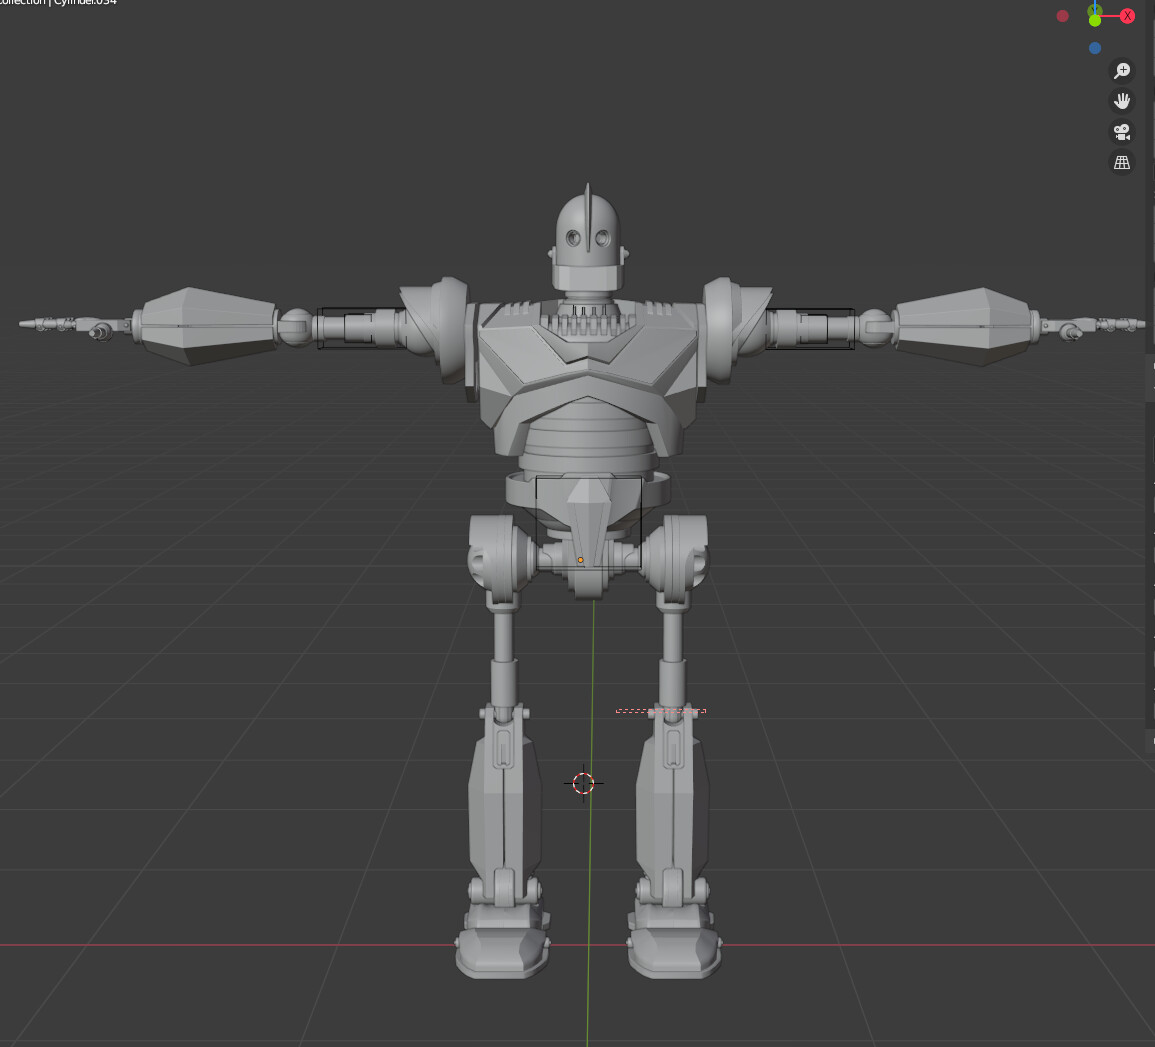Click the dark red negative axis dot on gizmo

tap(1062, 15)
